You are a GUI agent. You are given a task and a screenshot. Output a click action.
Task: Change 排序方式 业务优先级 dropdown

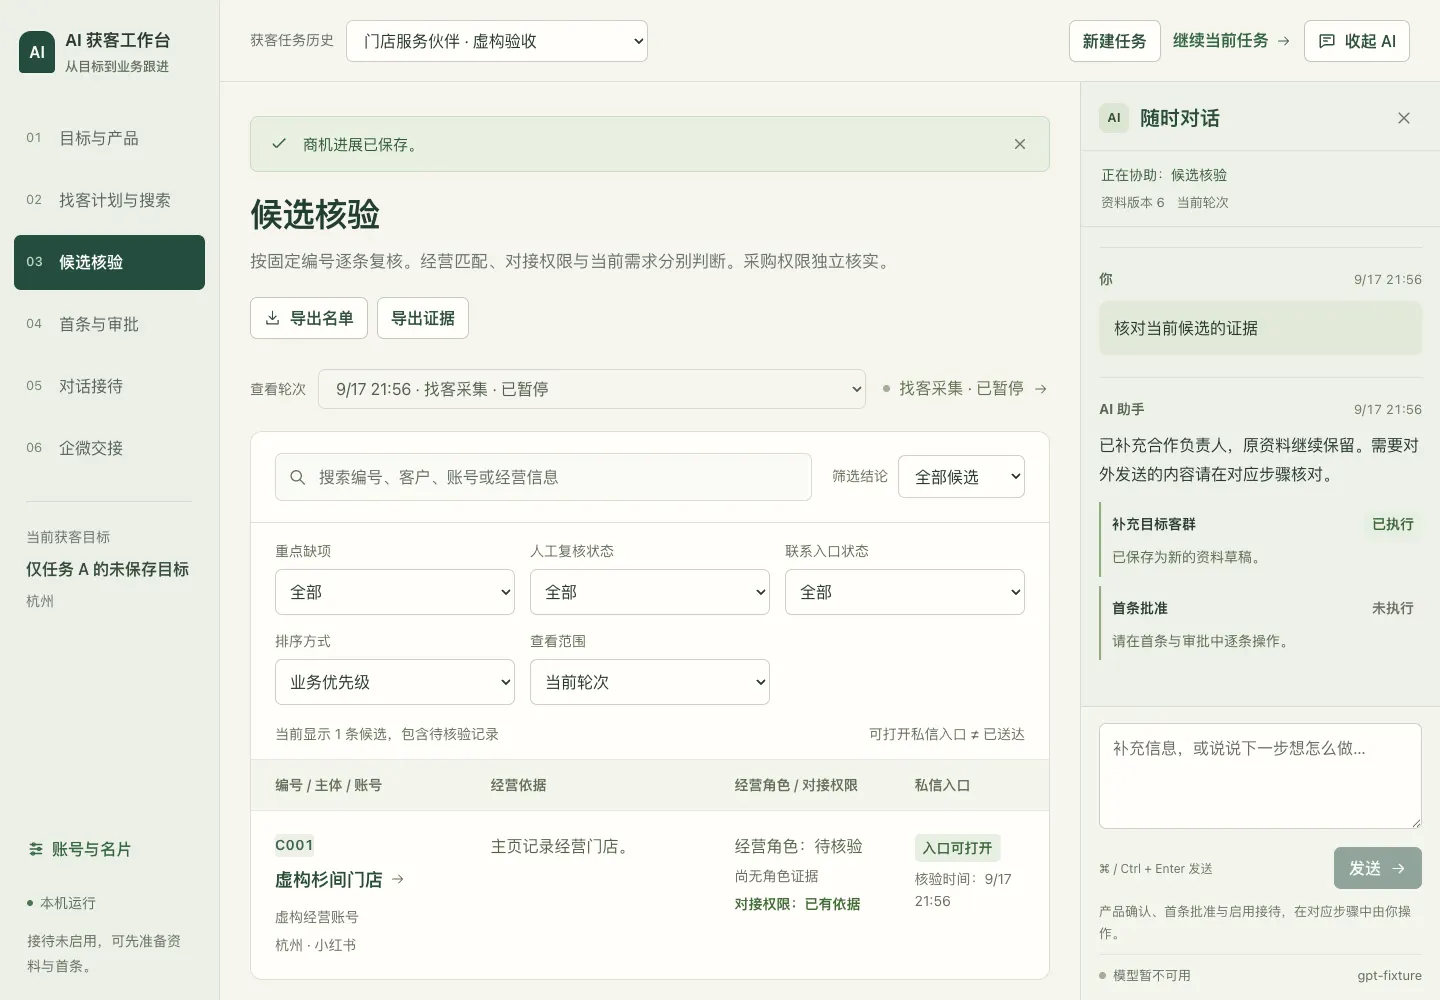[x=395, y=682]
